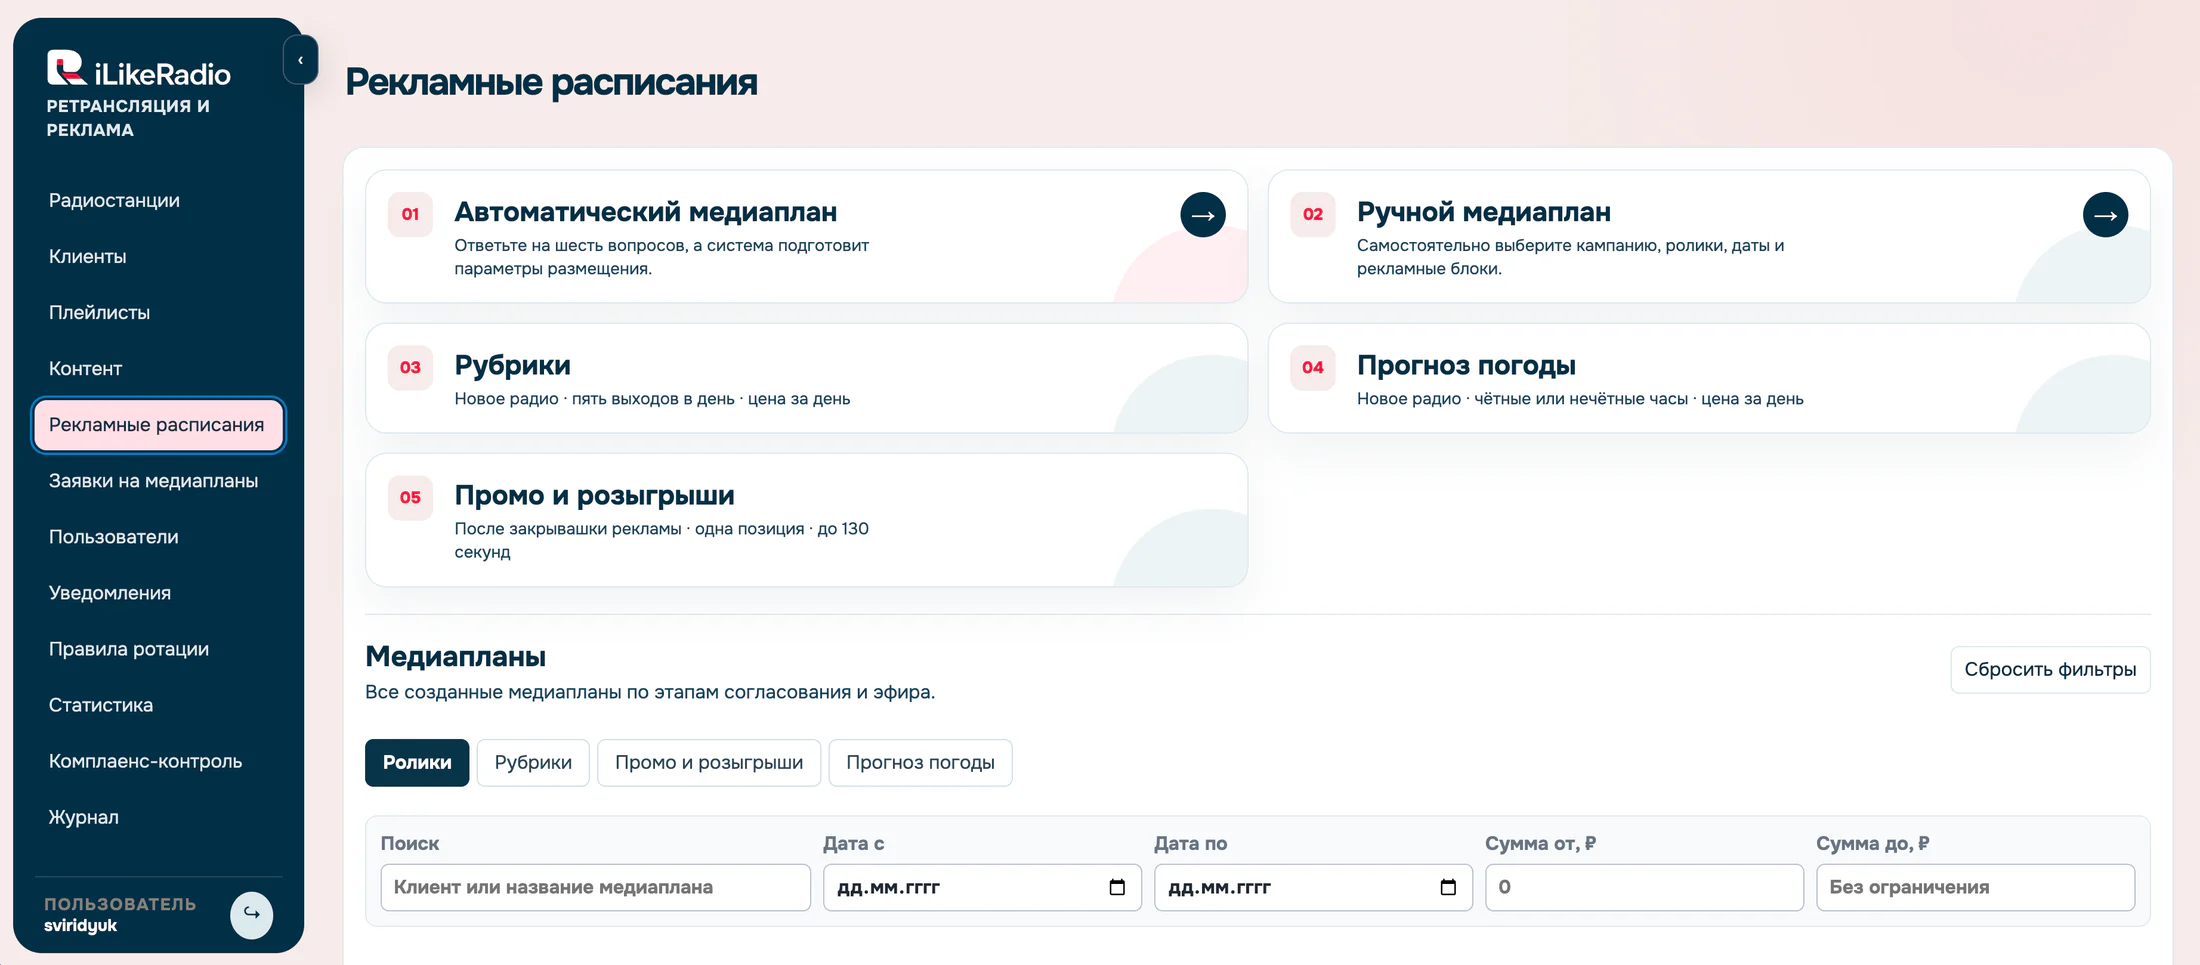Open the Автоматический медиаплан card title
This screenshot has width=2200, height=965.
[x=645, y=212]
